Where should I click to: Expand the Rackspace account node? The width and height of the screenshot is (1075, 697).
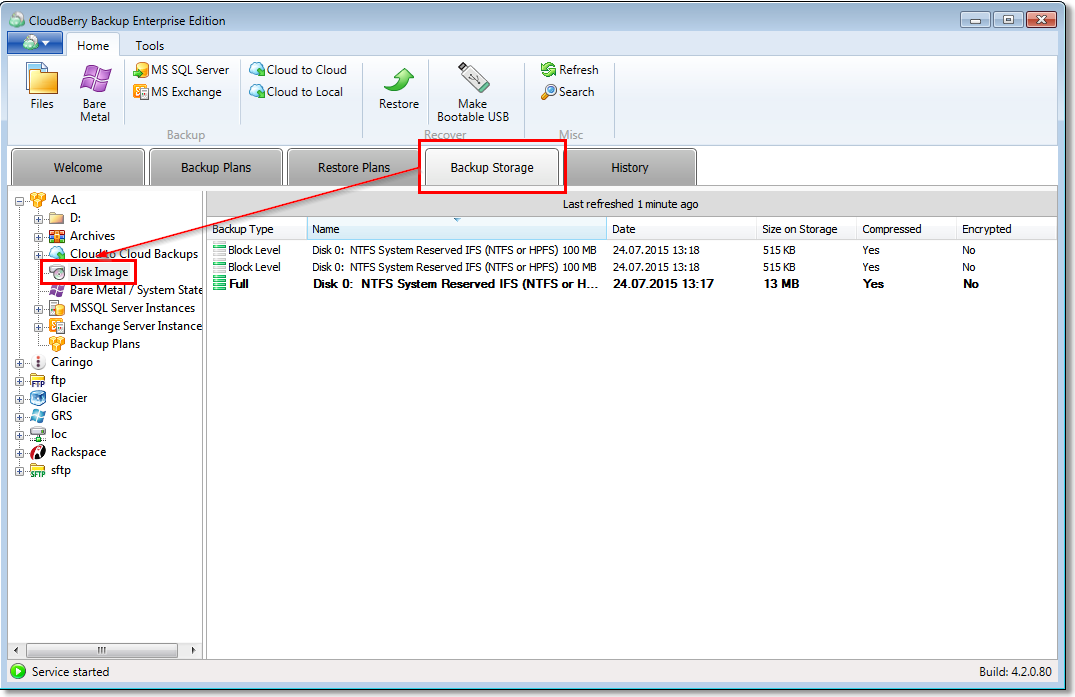[20, 453]
